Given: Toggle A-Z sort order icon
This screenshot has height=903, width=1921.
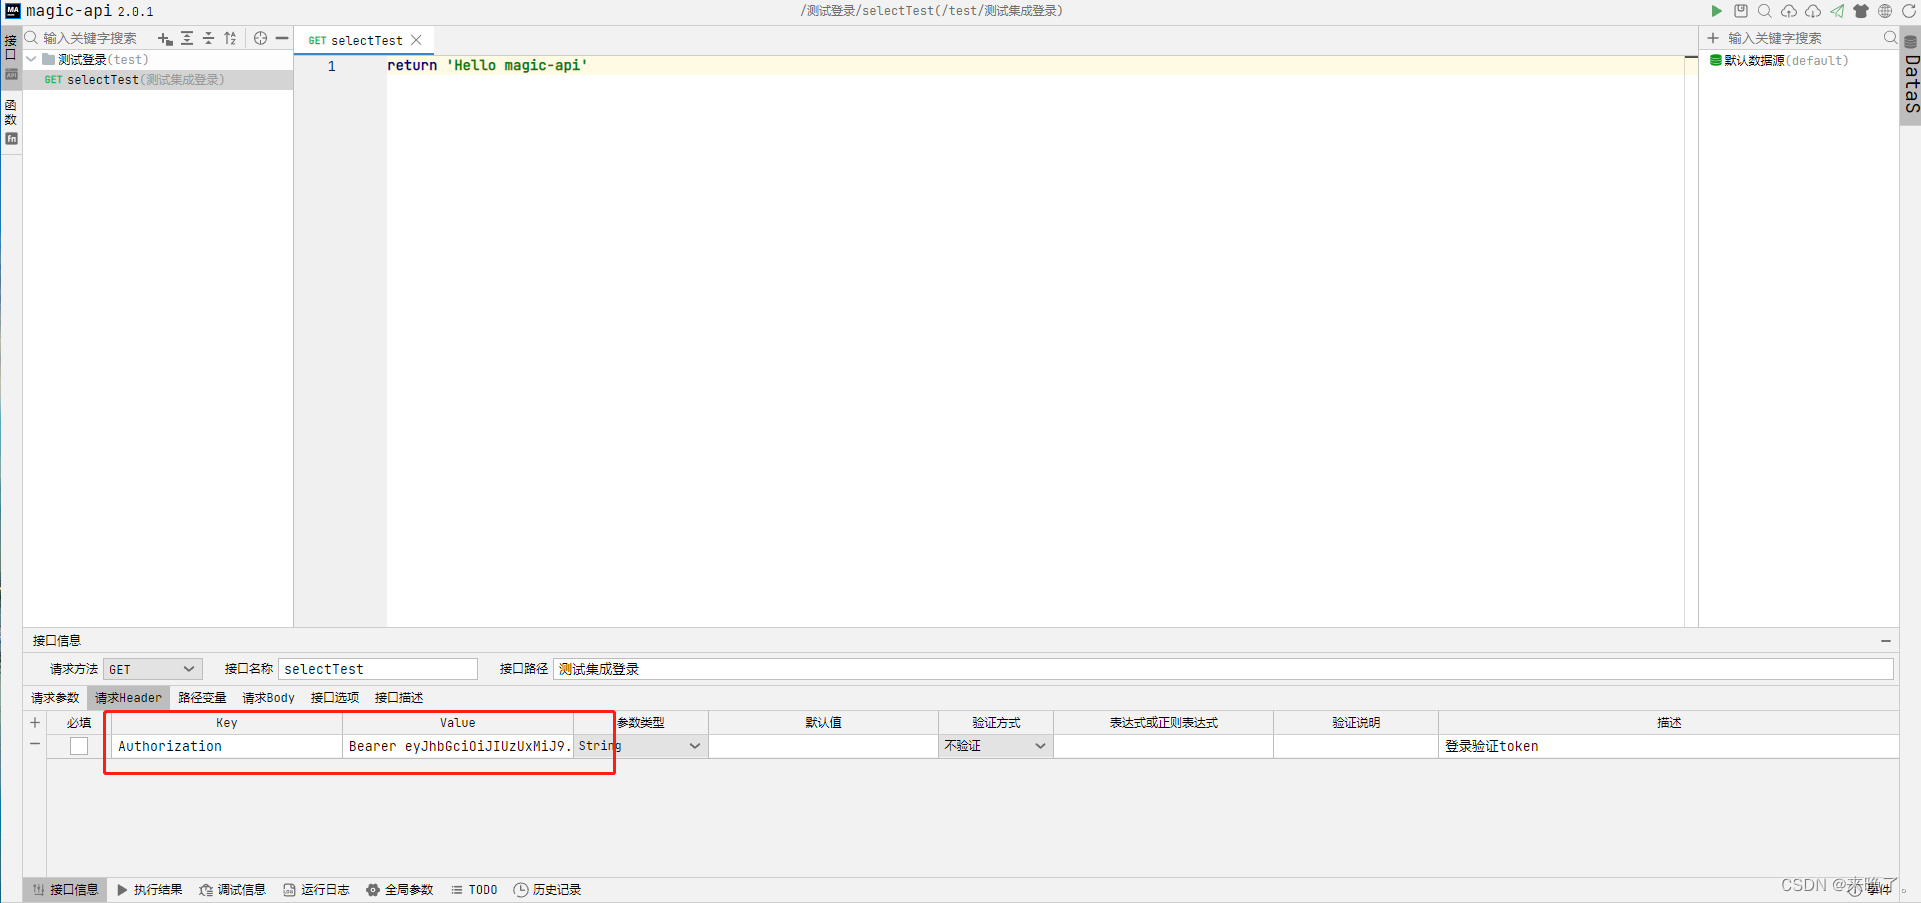Looking at the screenshot, I should [231, 39].
